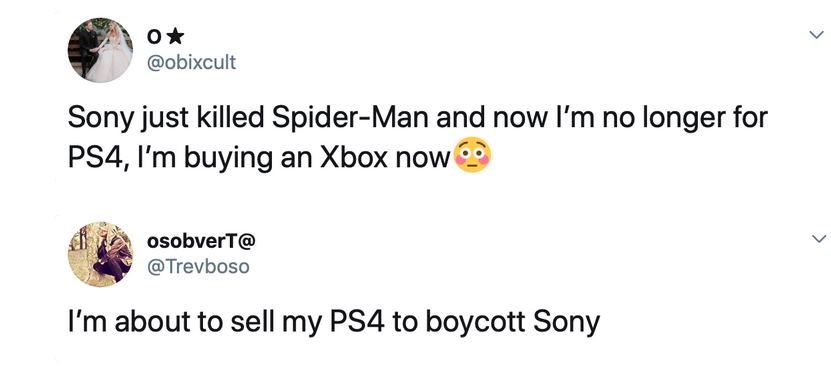Image resolution: width=831 pixels, height=377 pixels.
Task: Open the tweet starting "Sony just killed"
Action: point(417,137)
